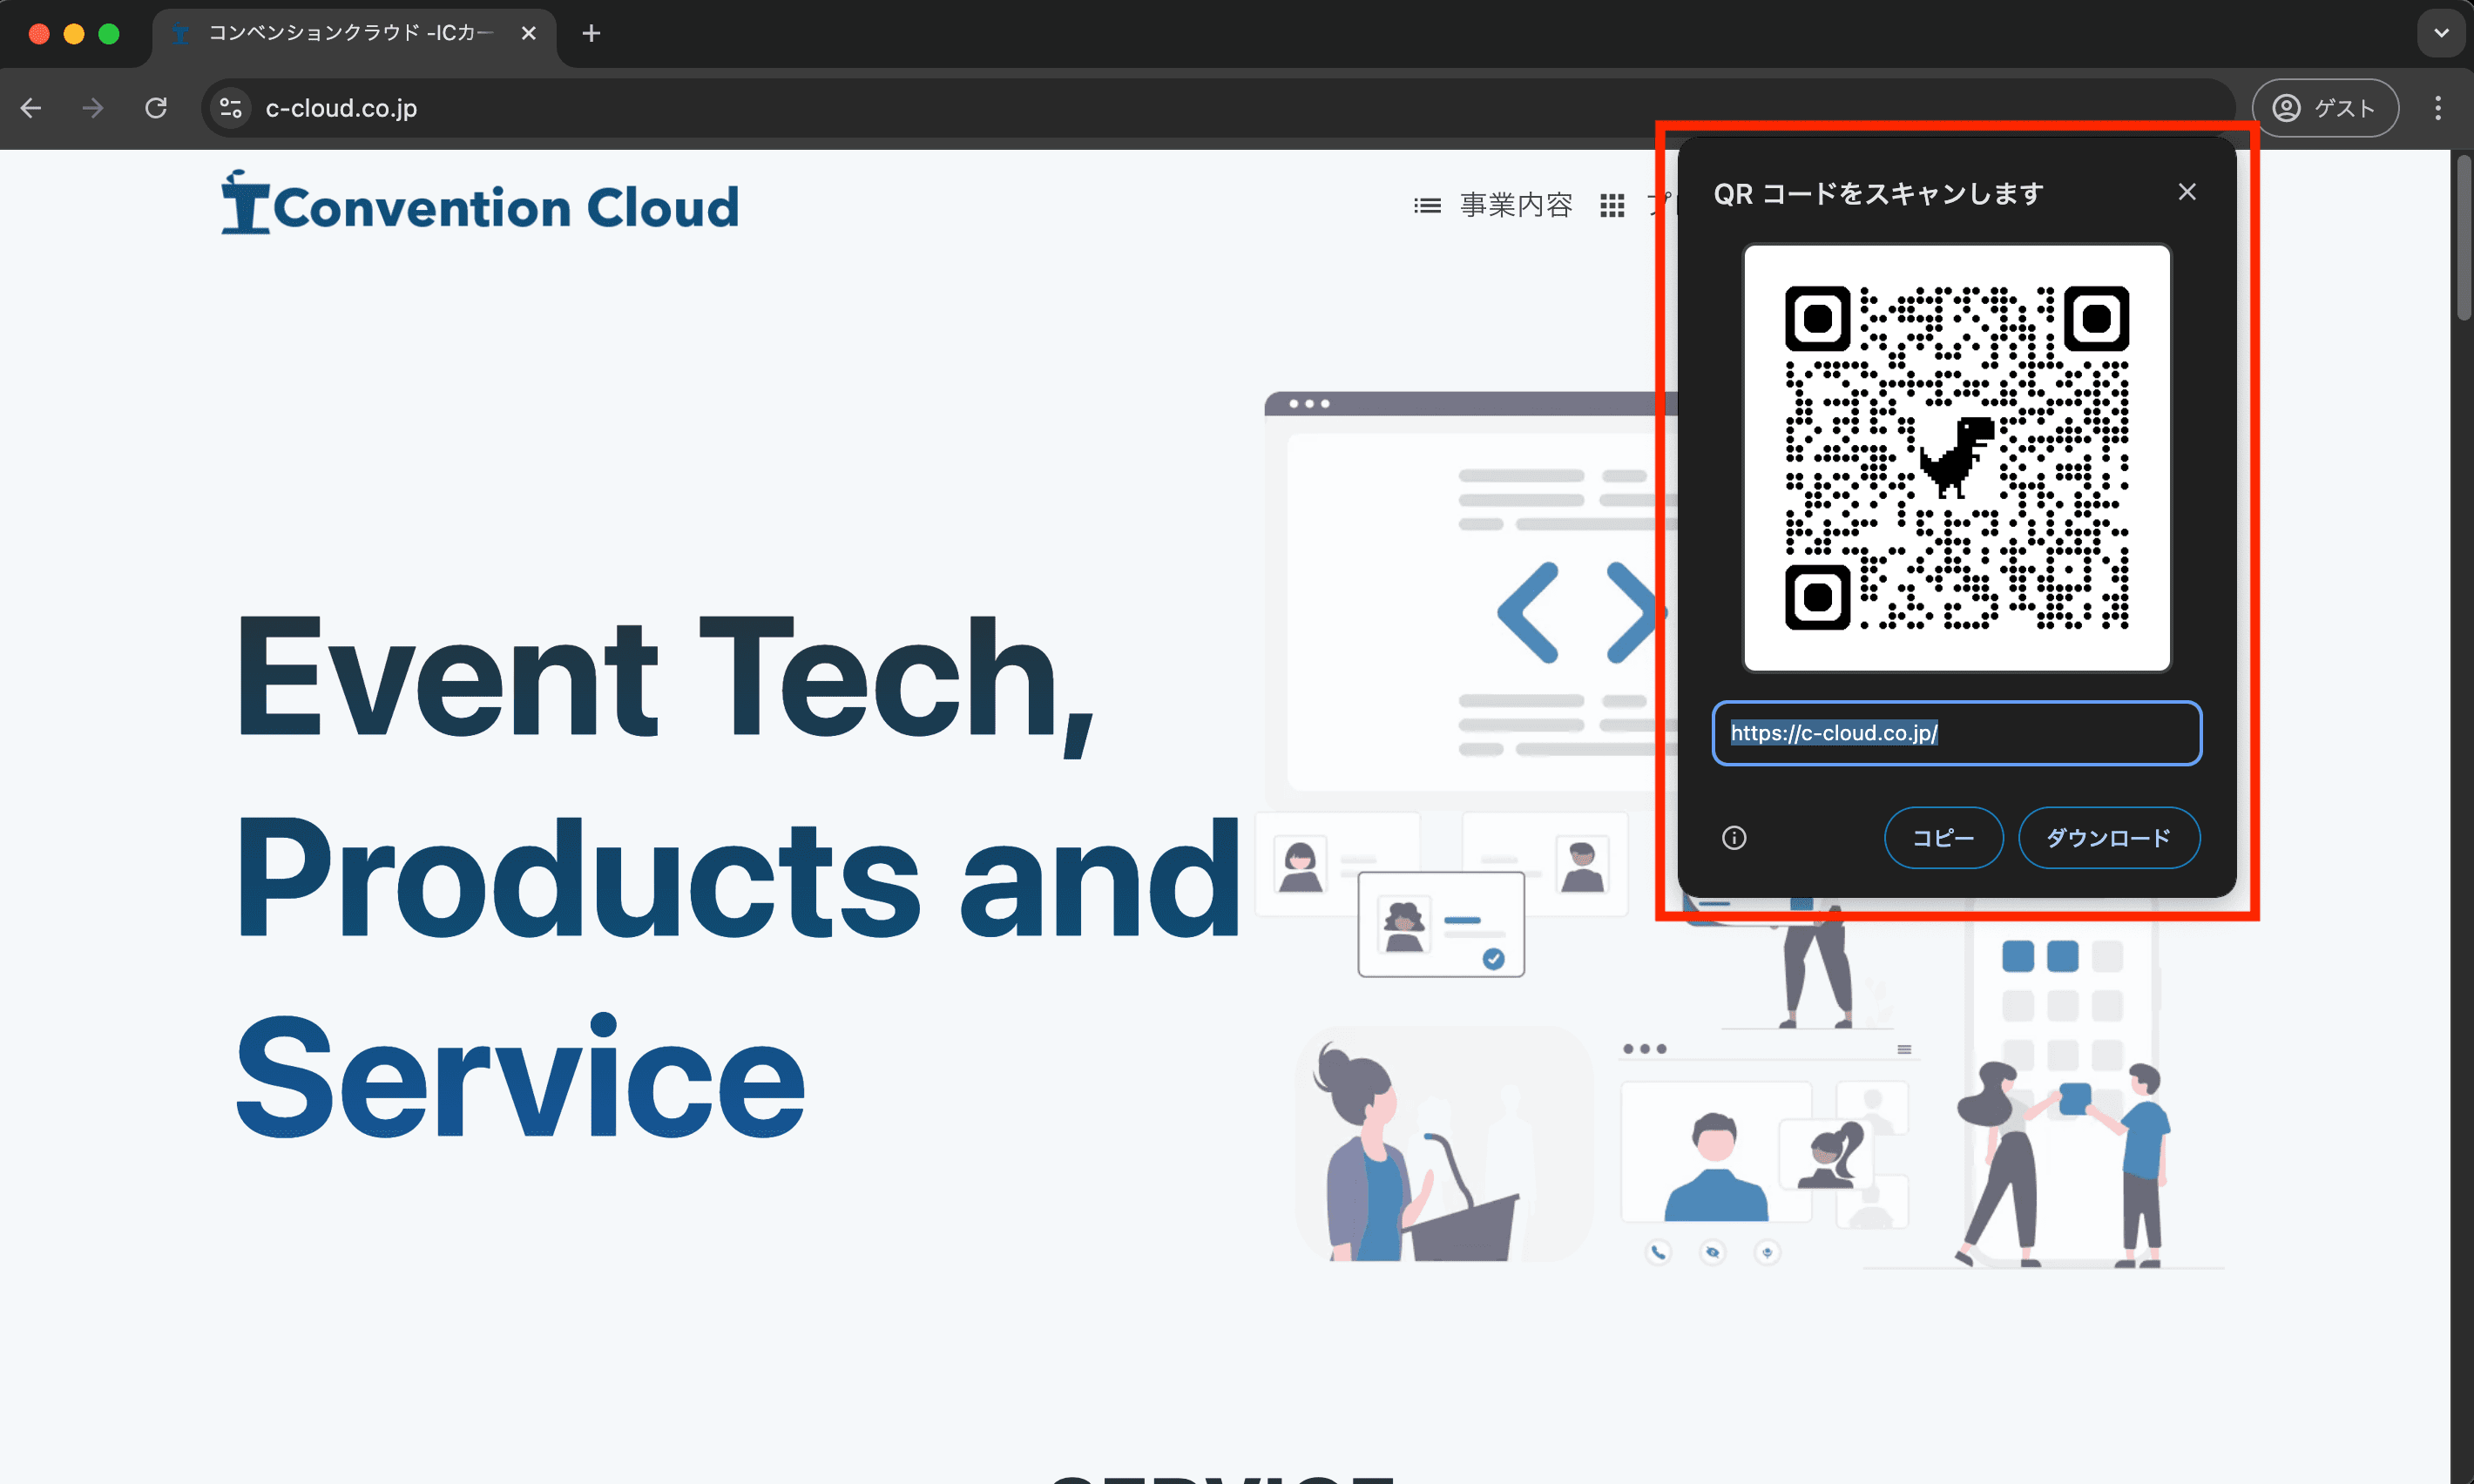Click the hamburger icon above video call illustration
Viewport: 2474px width, 1484px height.
(x=1904, y=1049)
